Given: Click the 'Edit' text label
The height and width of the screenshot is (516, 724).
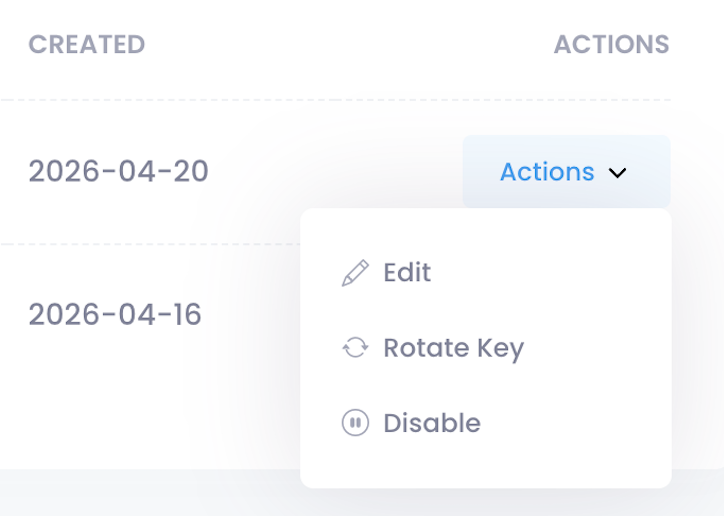Looking at the screenshot, I should pos(407,273).
